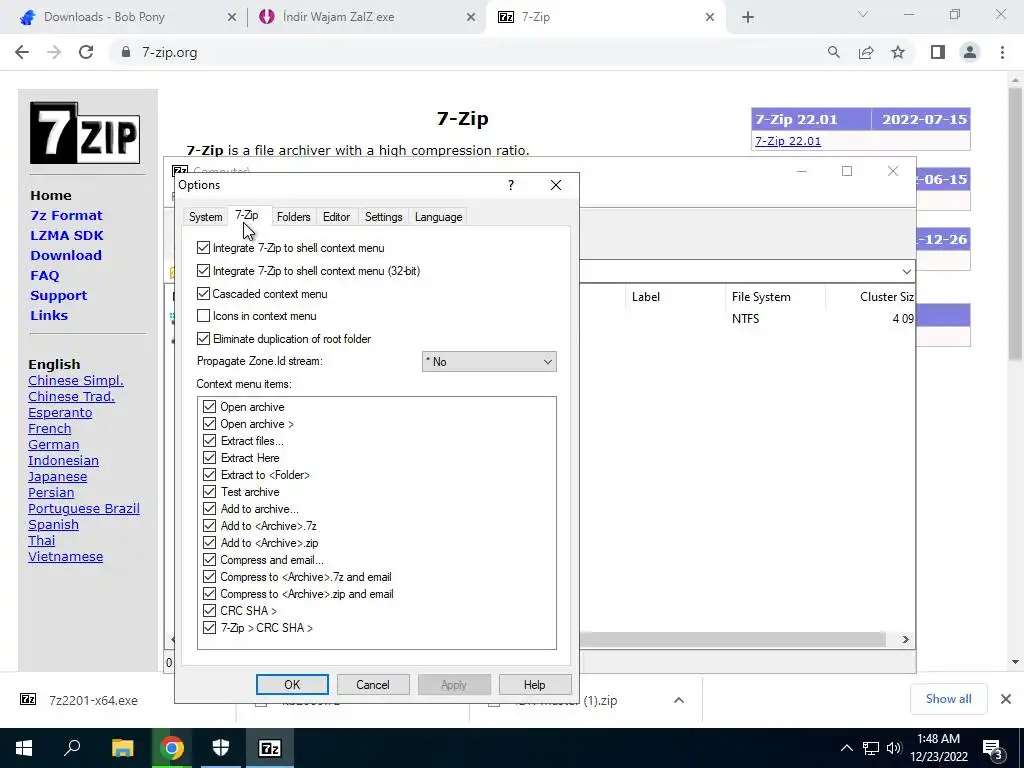This screenshot has width=1024, height=768.
Task: Open Windows Security shield in taskbar
Action: click(221, 748)
